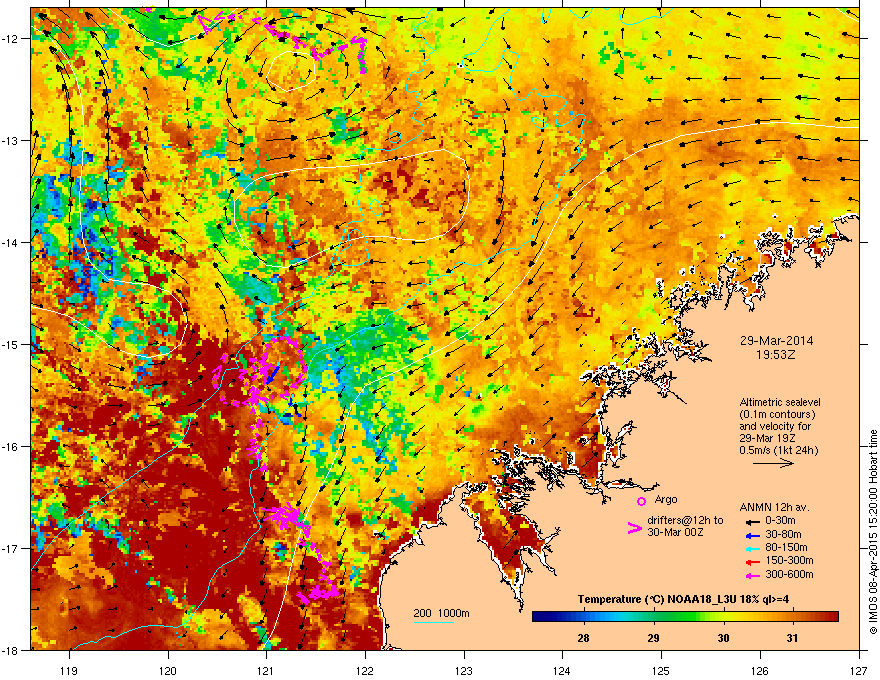The height and width of the screenshot is (680, 880).
Task: Click the magenta 300-600m arrow legend symbol
Action: point(751,576)
